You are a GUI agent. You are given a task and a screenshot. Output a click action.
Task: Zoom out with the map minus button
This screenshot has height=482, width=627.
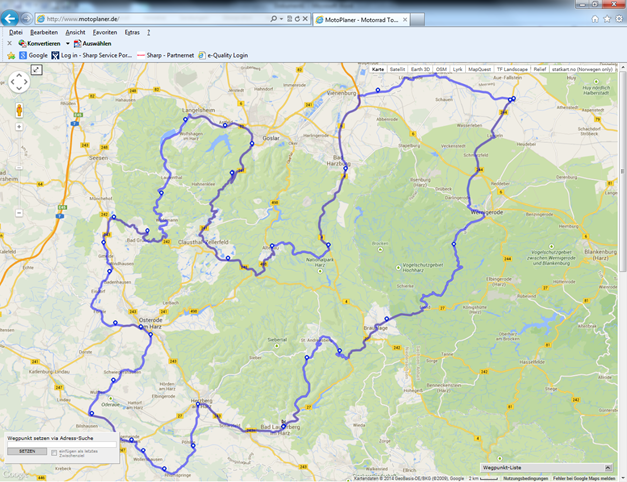point(19,213)
